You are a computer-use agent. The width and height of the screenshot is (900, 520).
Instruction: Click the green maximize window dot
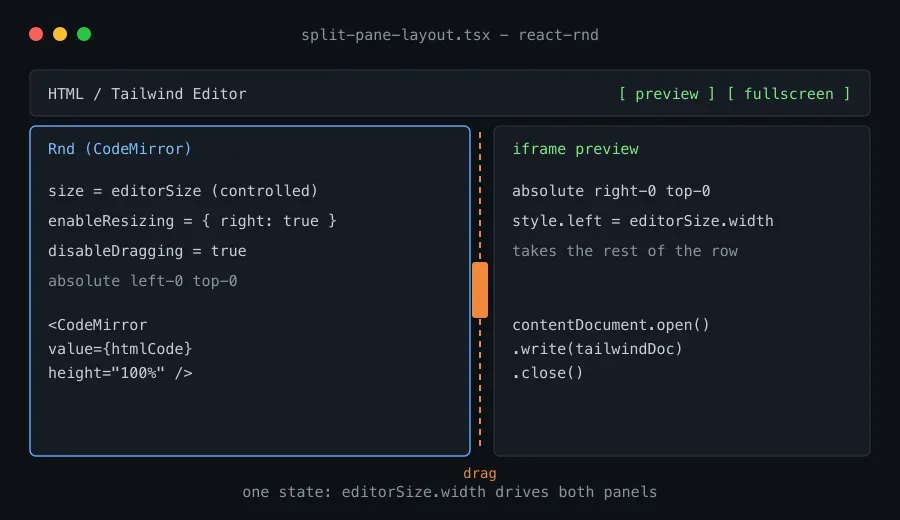tap(84, 34)
